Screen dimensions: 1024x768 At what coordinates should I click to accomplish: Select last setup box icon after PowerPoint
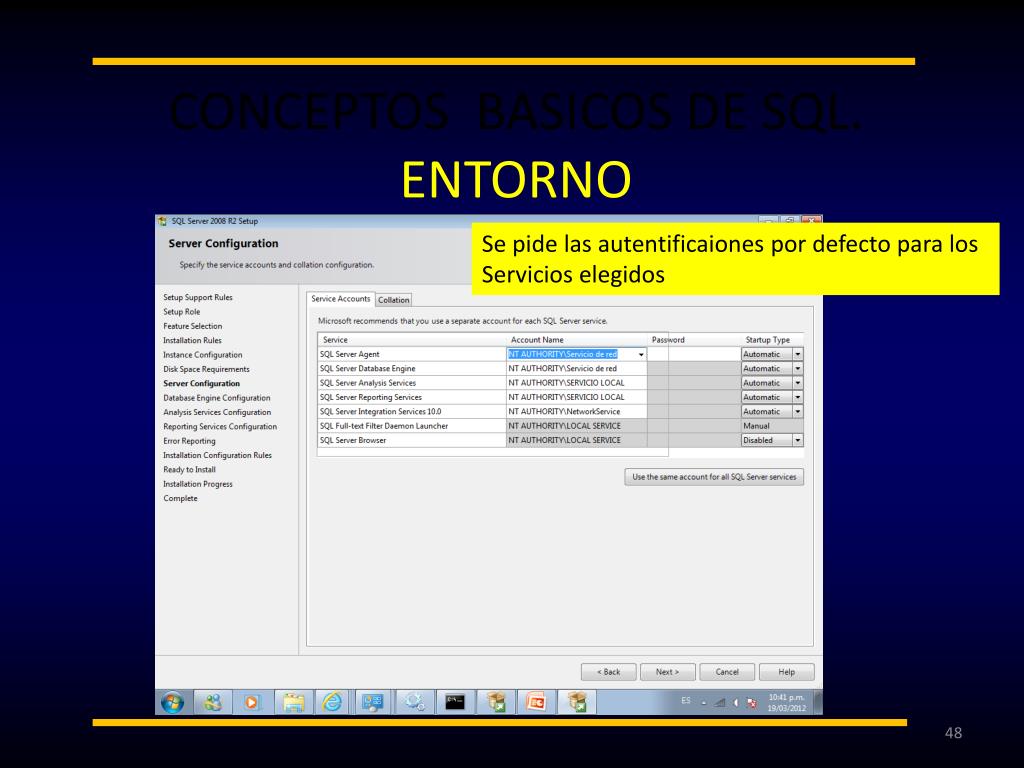pos(577,703)
